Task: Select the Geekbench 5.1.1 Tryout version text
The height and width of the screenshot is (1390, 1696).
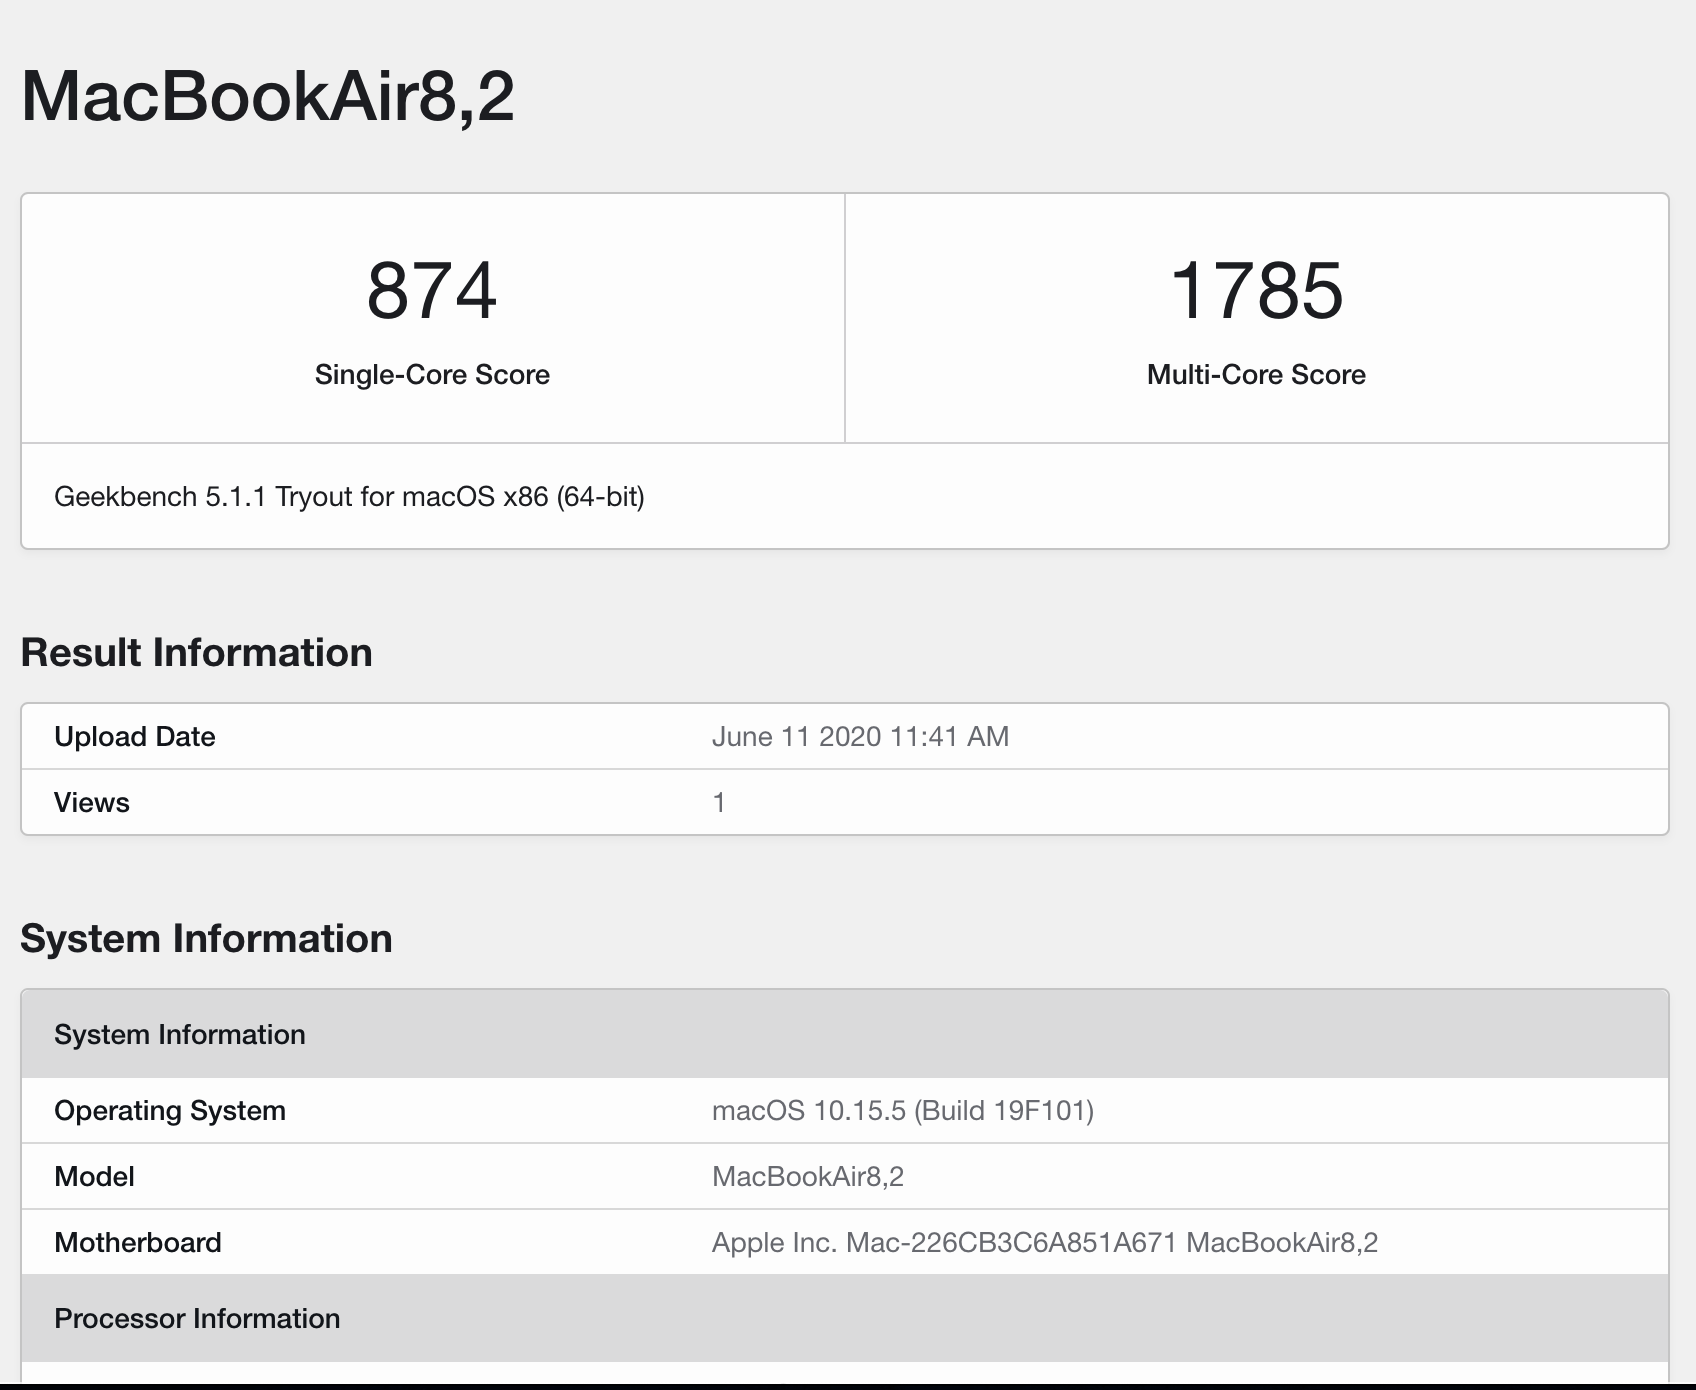Action: 349,497
